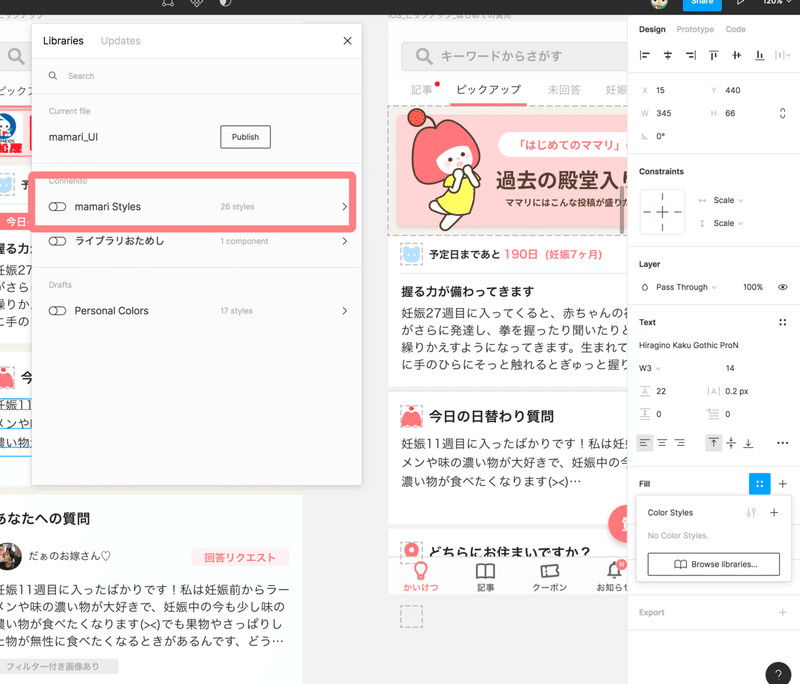Viewport: 800px width, 684px height.
Task: Set text align left
Action: point(645,443)
